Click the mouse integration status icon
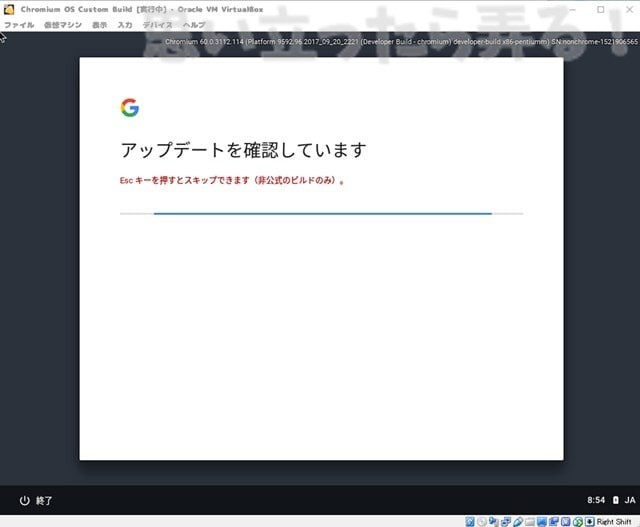The height and width of the screenshot is (527, 640). (577, 521)
